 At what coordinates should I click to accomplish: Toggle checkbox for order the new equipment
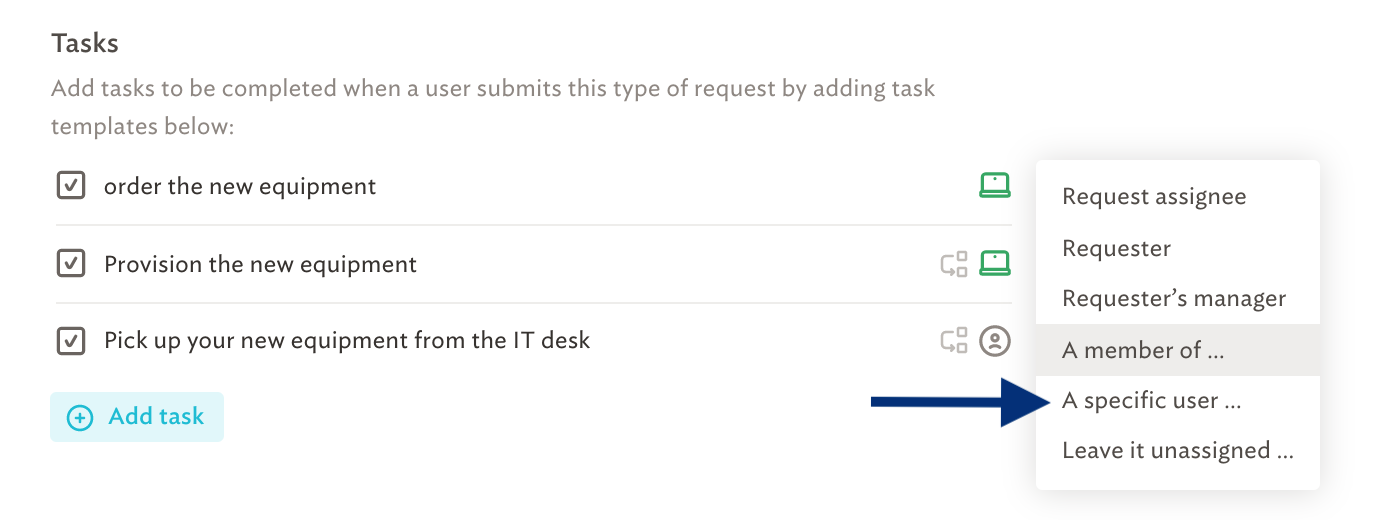pyautogui.click(x=70, y=186)
